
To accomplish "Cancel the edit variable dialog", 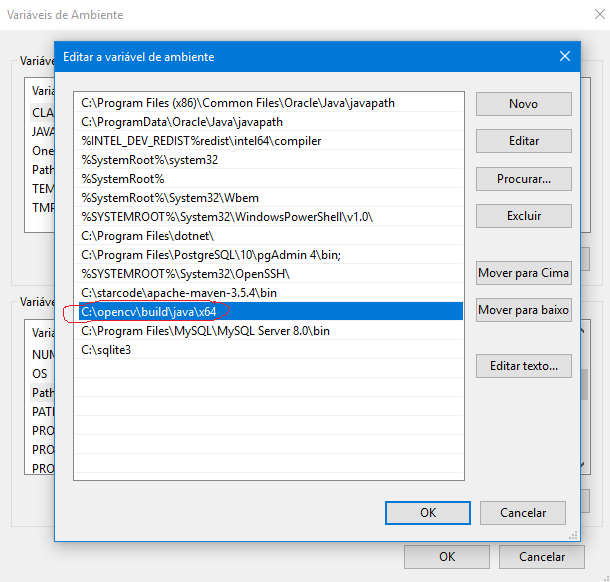I will [x=522, y=513].
